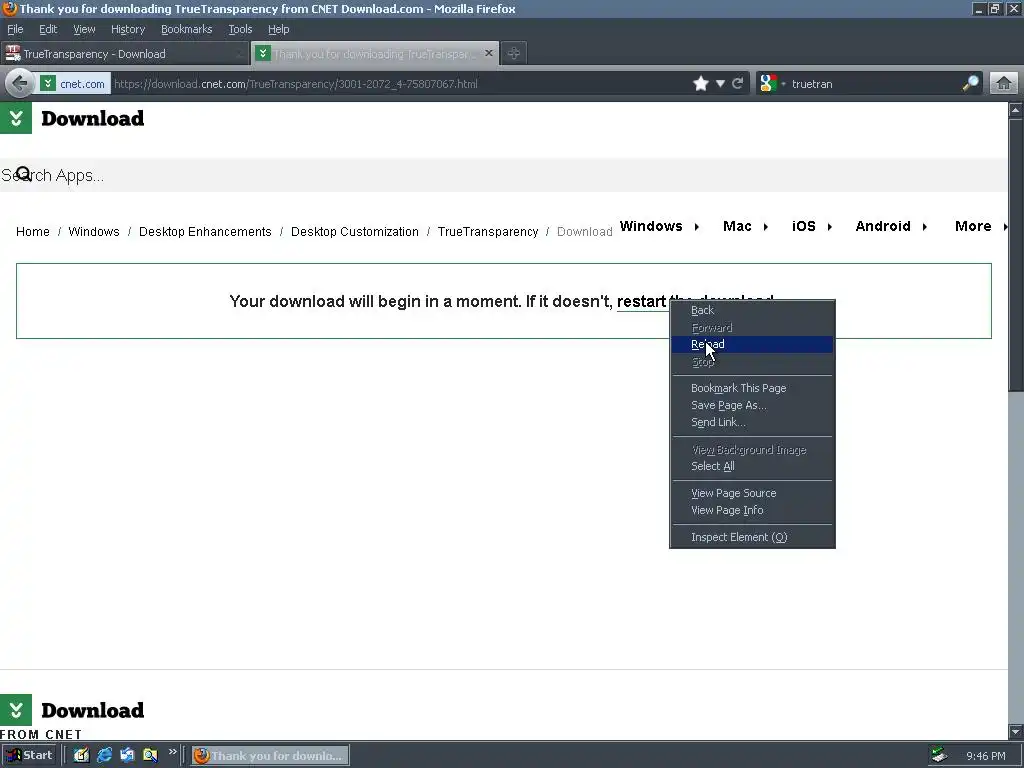Image resolution: width=1024 pixels, height=768 pixels.
Task: Switch to TrueTransparency - Download tab
Action: coord(124,54)
